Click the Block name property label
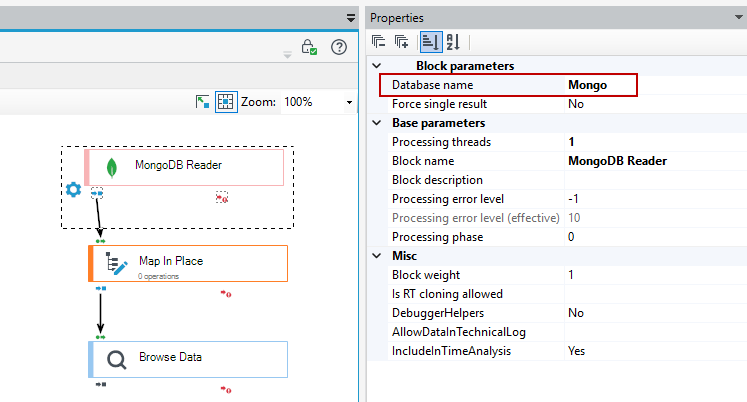 pos(423,161)
